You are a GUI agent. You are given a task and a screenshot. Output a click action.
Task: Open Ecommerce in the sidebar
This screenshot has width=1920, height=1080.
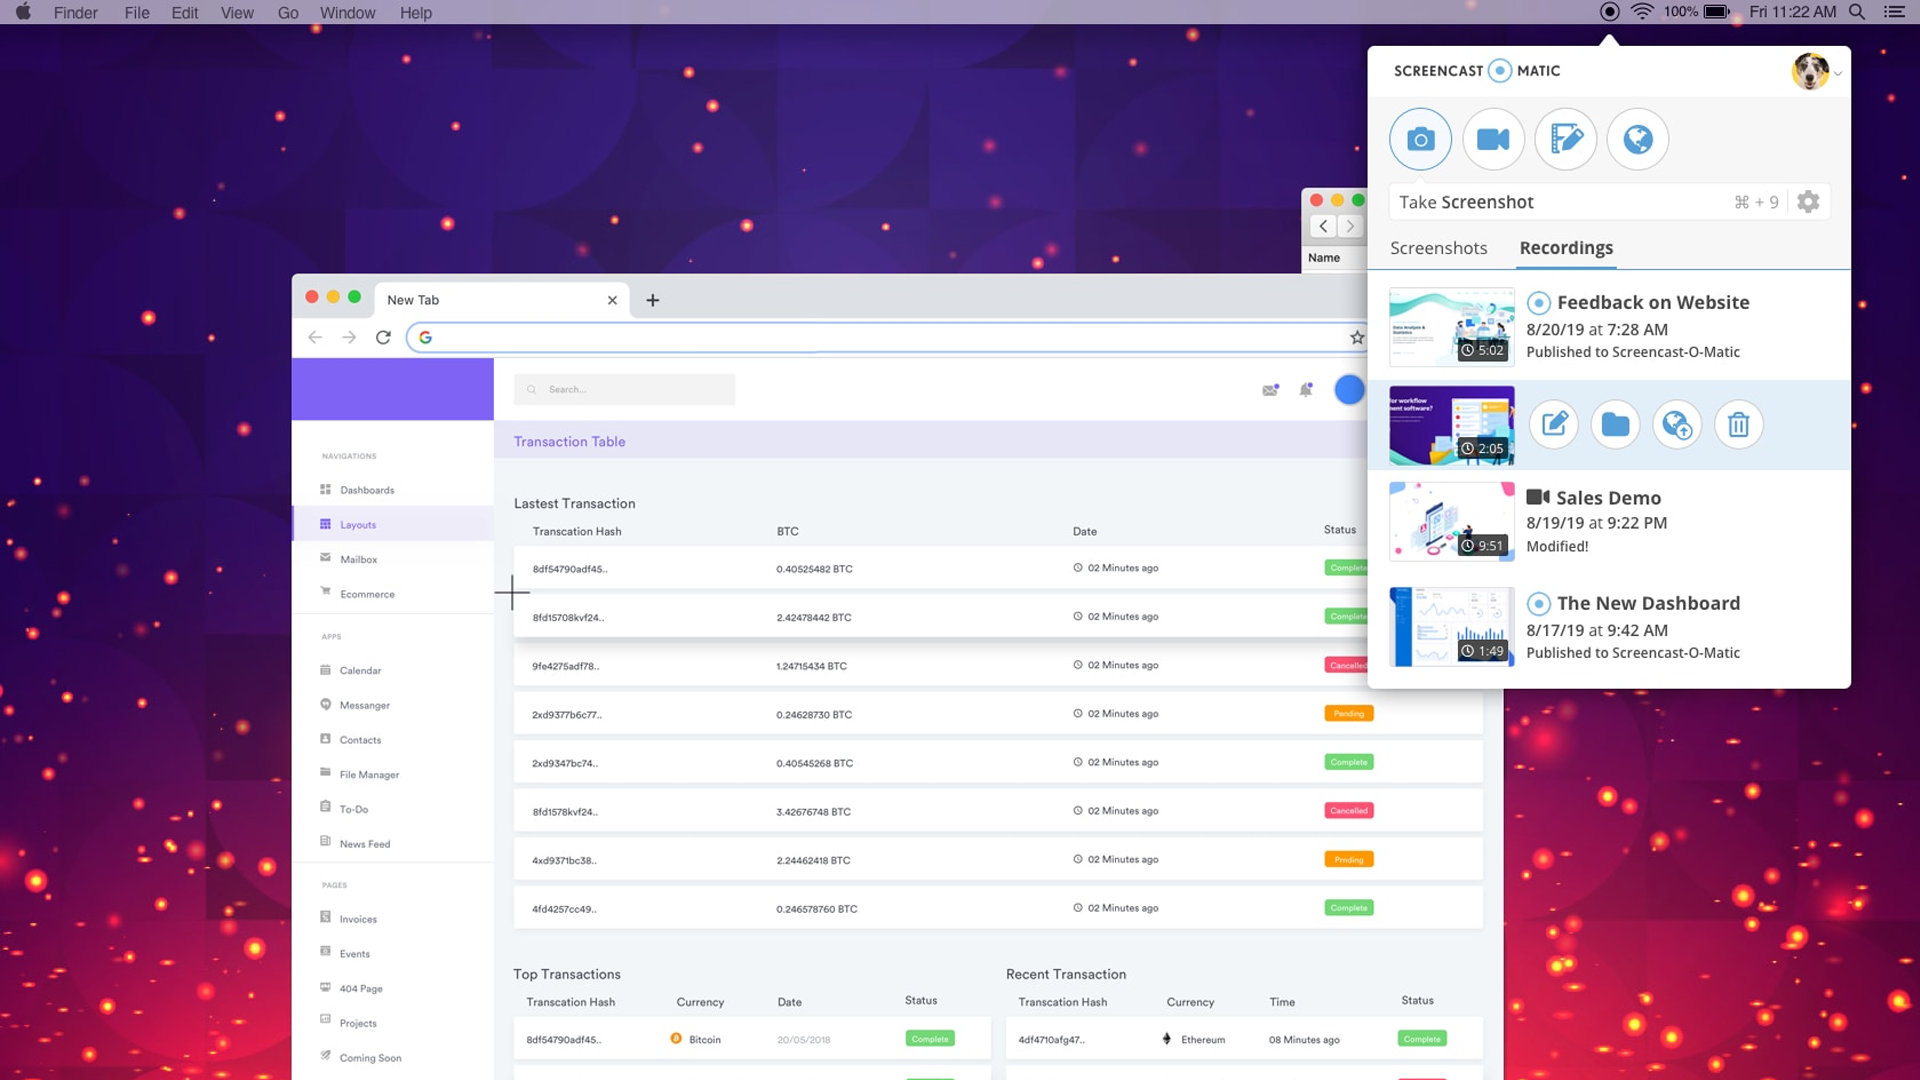point(366,594)
